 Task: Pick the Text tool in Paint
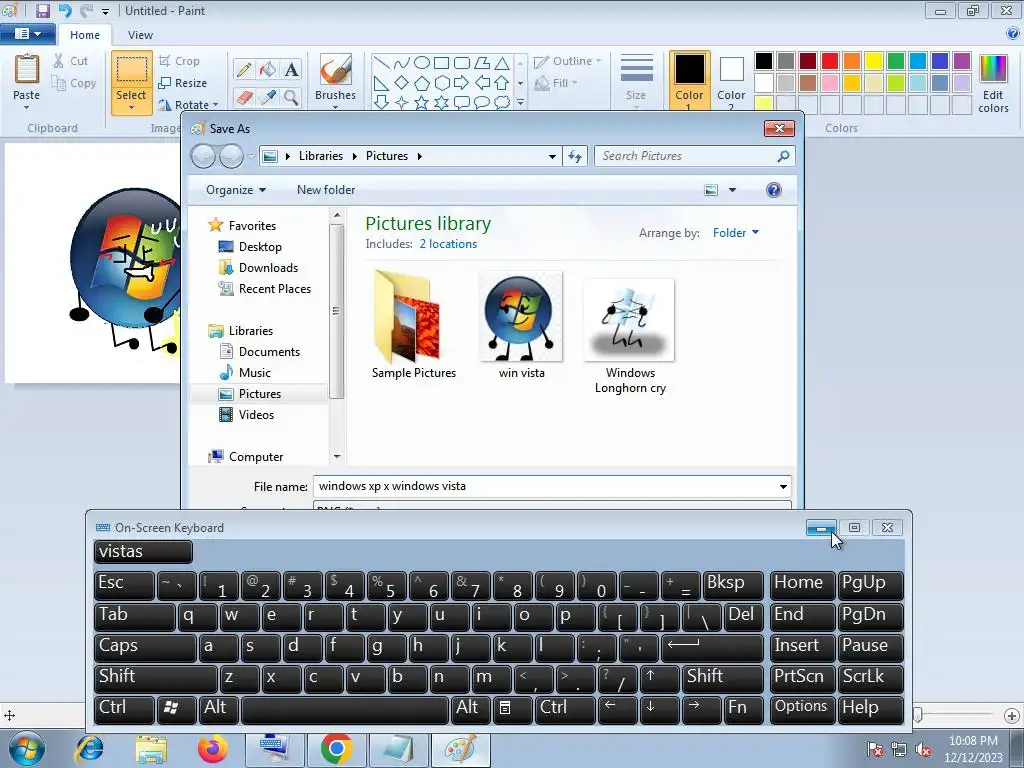(291, 69)
